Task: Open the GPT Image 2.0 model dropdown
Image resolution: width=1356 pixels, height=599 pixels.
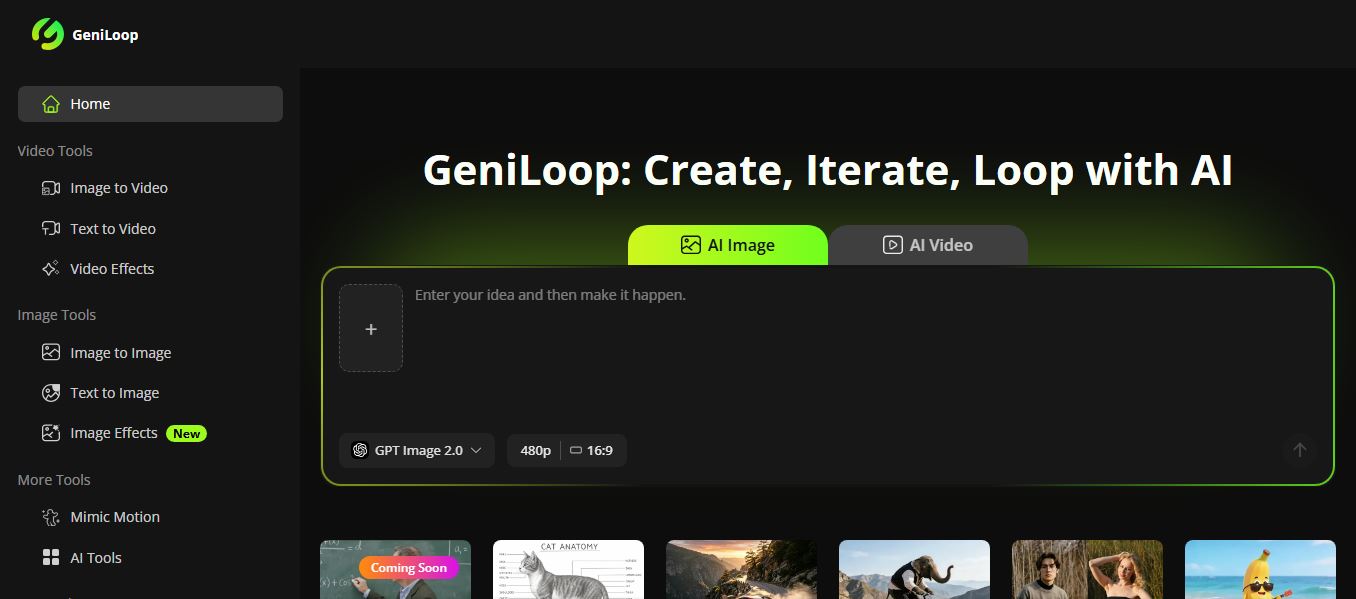Action: click(x=417, y=450)
